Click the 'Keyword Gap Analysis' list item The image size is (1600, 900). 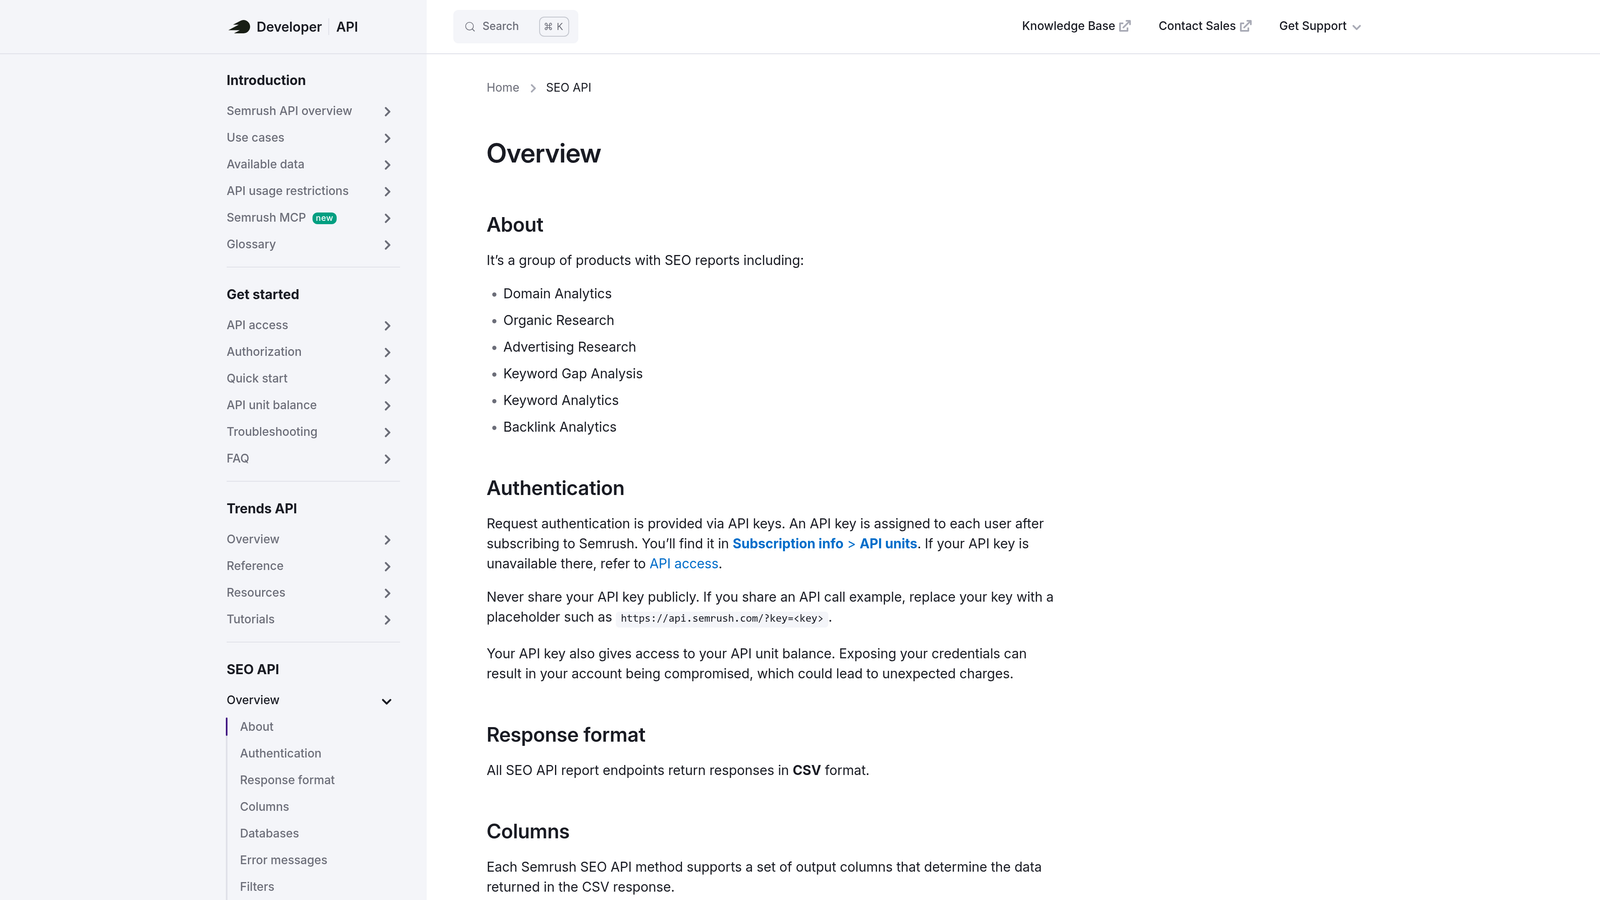pos(573,374)
